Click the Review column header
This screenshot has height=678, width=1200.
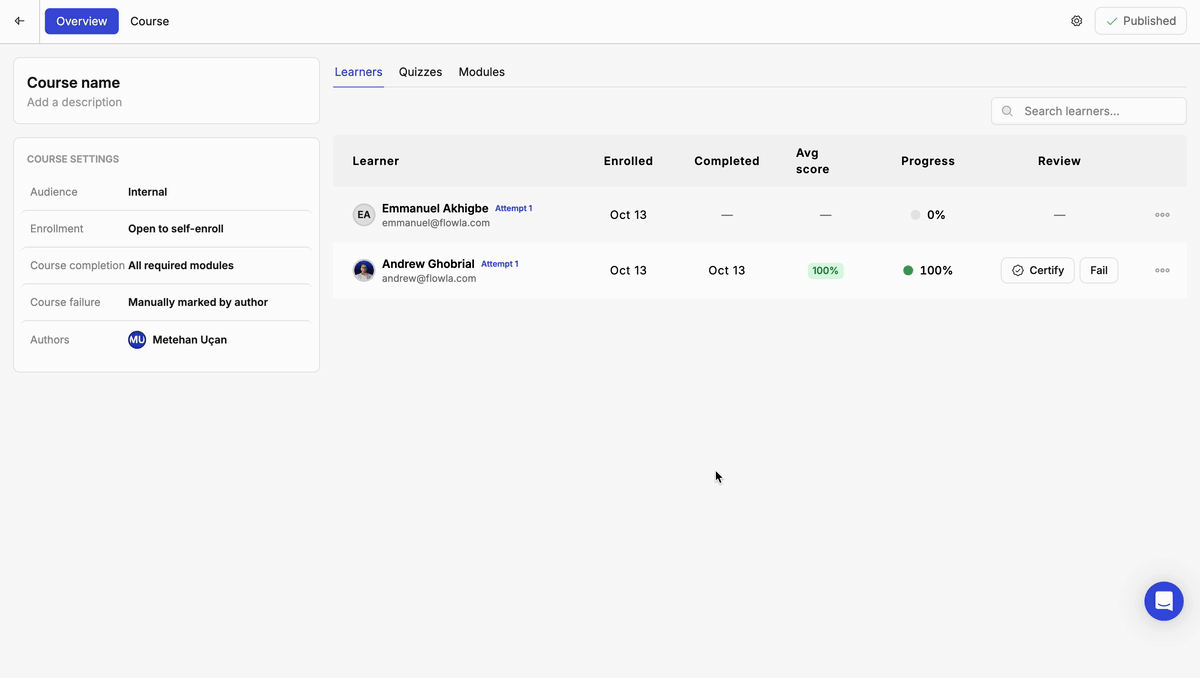pyautogui.click(x=1059, y=161)
